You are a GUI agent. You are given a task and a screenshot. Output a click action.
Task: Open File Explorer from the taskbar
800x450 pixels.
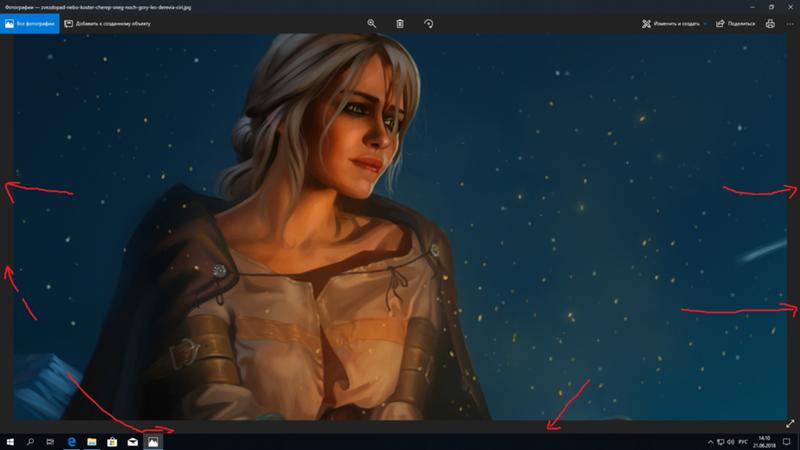click(92, 442)
